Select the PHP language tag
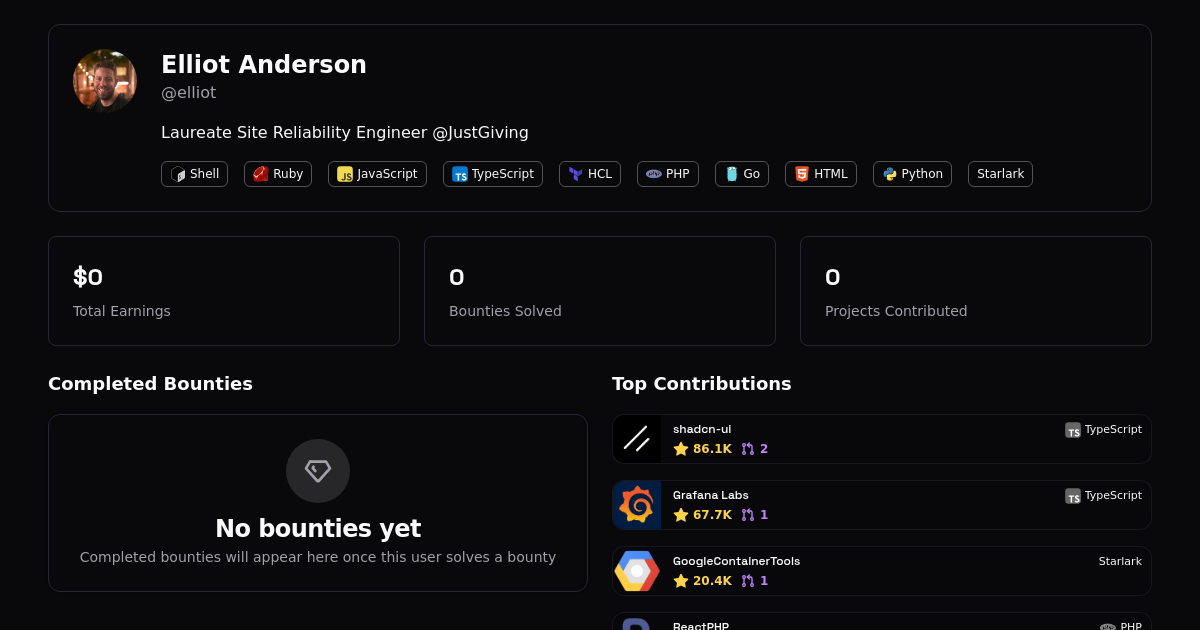Viewport: 1200px width, 630px height. coord(668,174)
